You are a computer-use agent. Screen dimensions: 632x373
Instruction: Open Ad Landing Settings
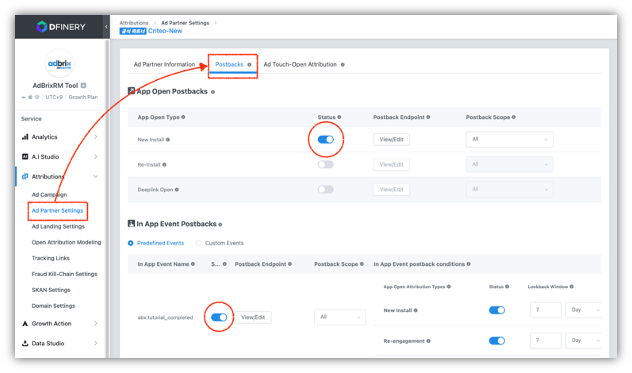pos(58,227)
